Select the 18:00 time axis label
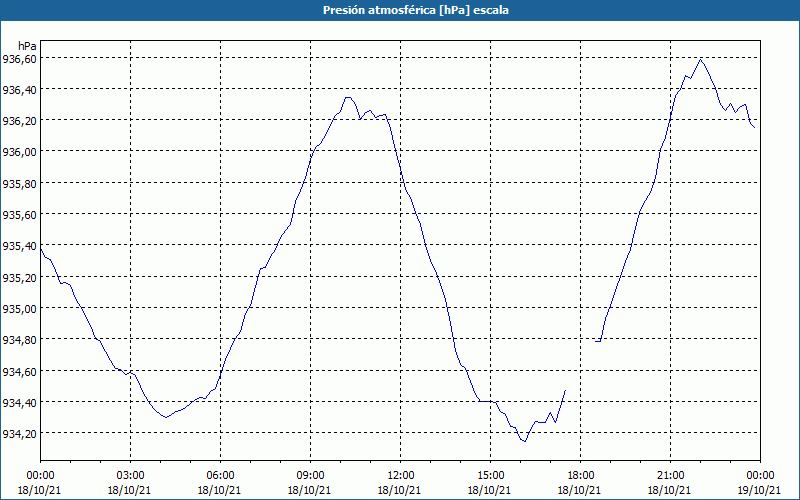The image size is (800, 500). coord(581,476)
